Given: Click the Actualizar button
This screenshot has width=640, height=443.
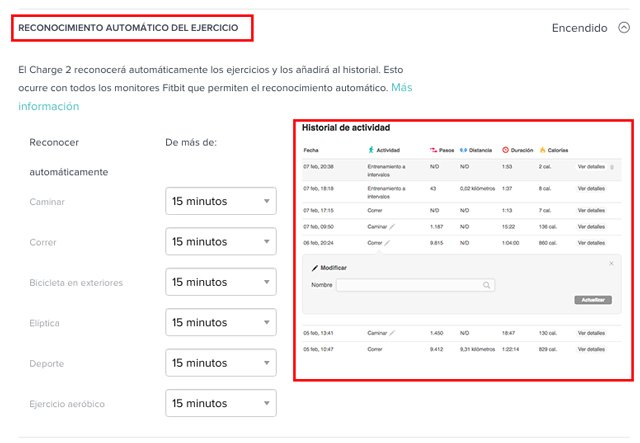Looking at the screenshot, I should coord(593,300).
